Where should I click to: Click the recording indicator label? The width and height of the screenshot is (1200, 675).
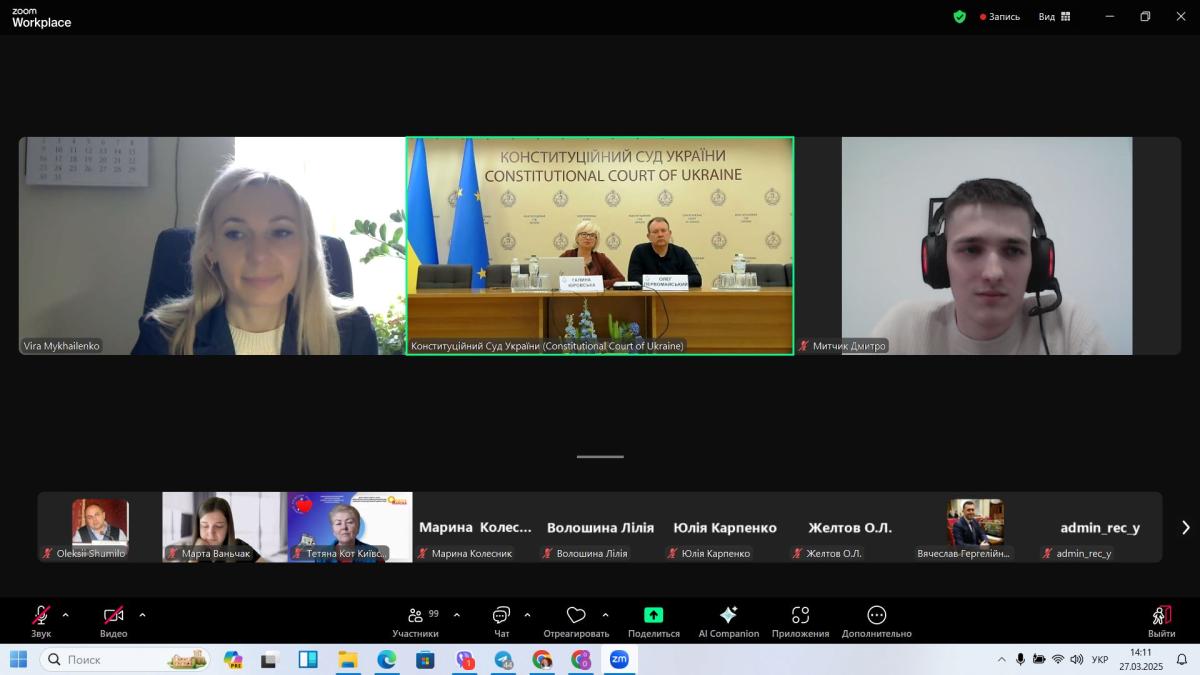click(x=1000, y=16)
